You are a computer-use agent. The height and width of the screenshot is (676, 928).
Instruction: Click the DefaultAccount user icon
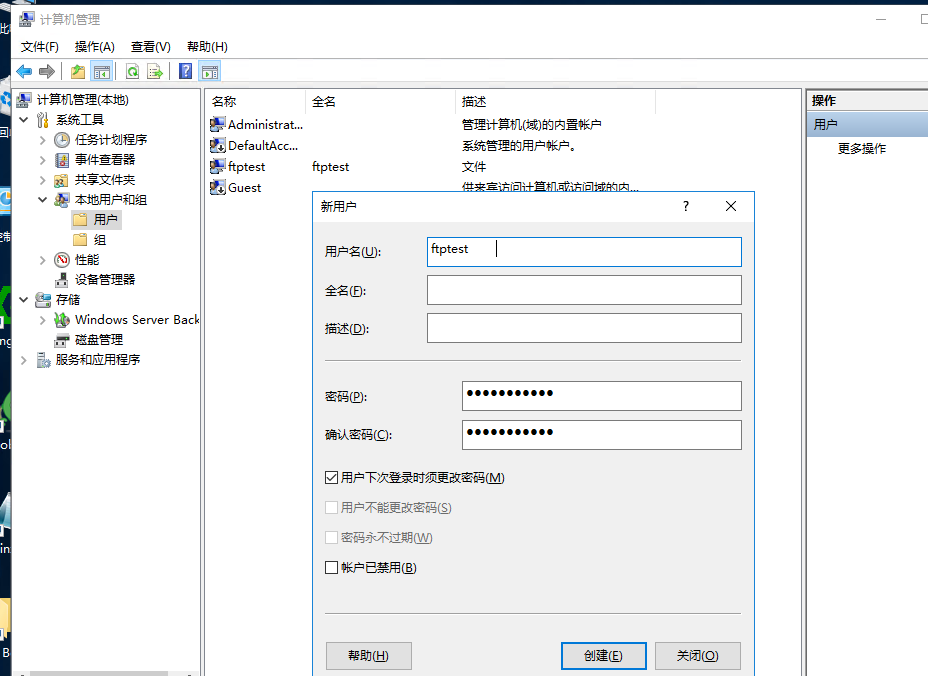pyautogui.click(x=217, y=145)
